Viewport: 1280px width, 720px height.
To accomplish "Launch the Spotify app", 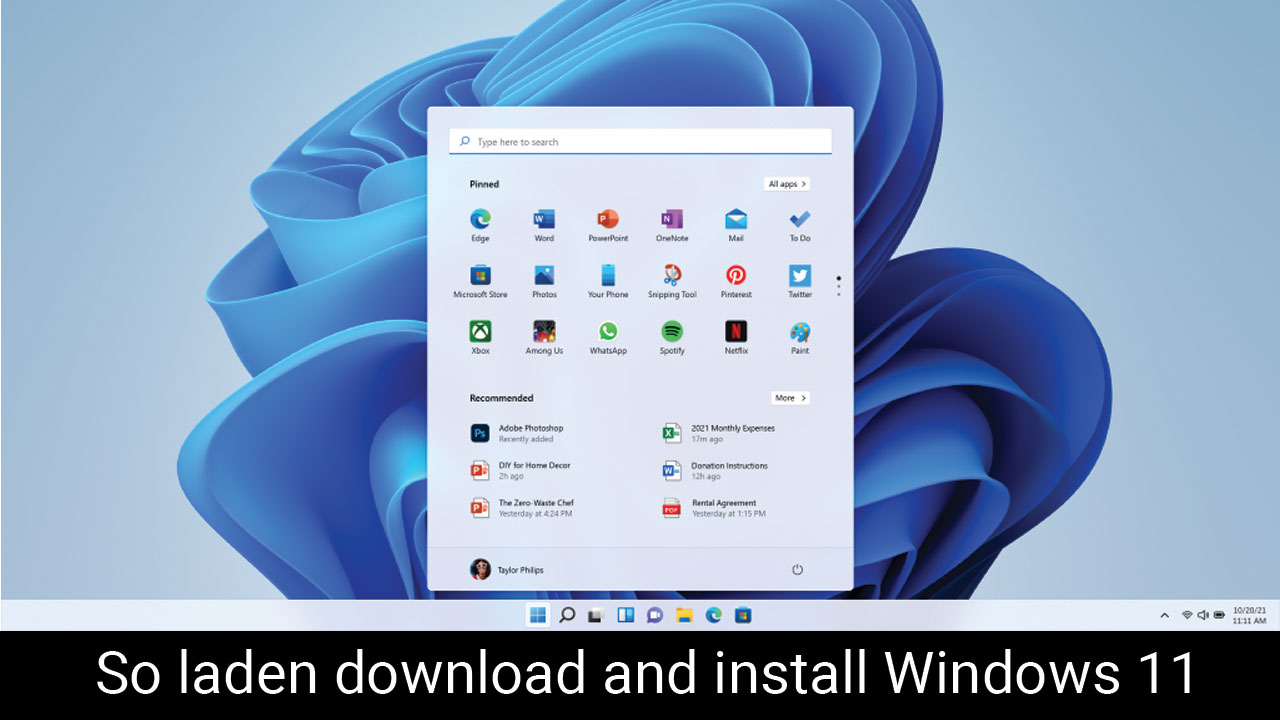I will click(x=672, y=337).
